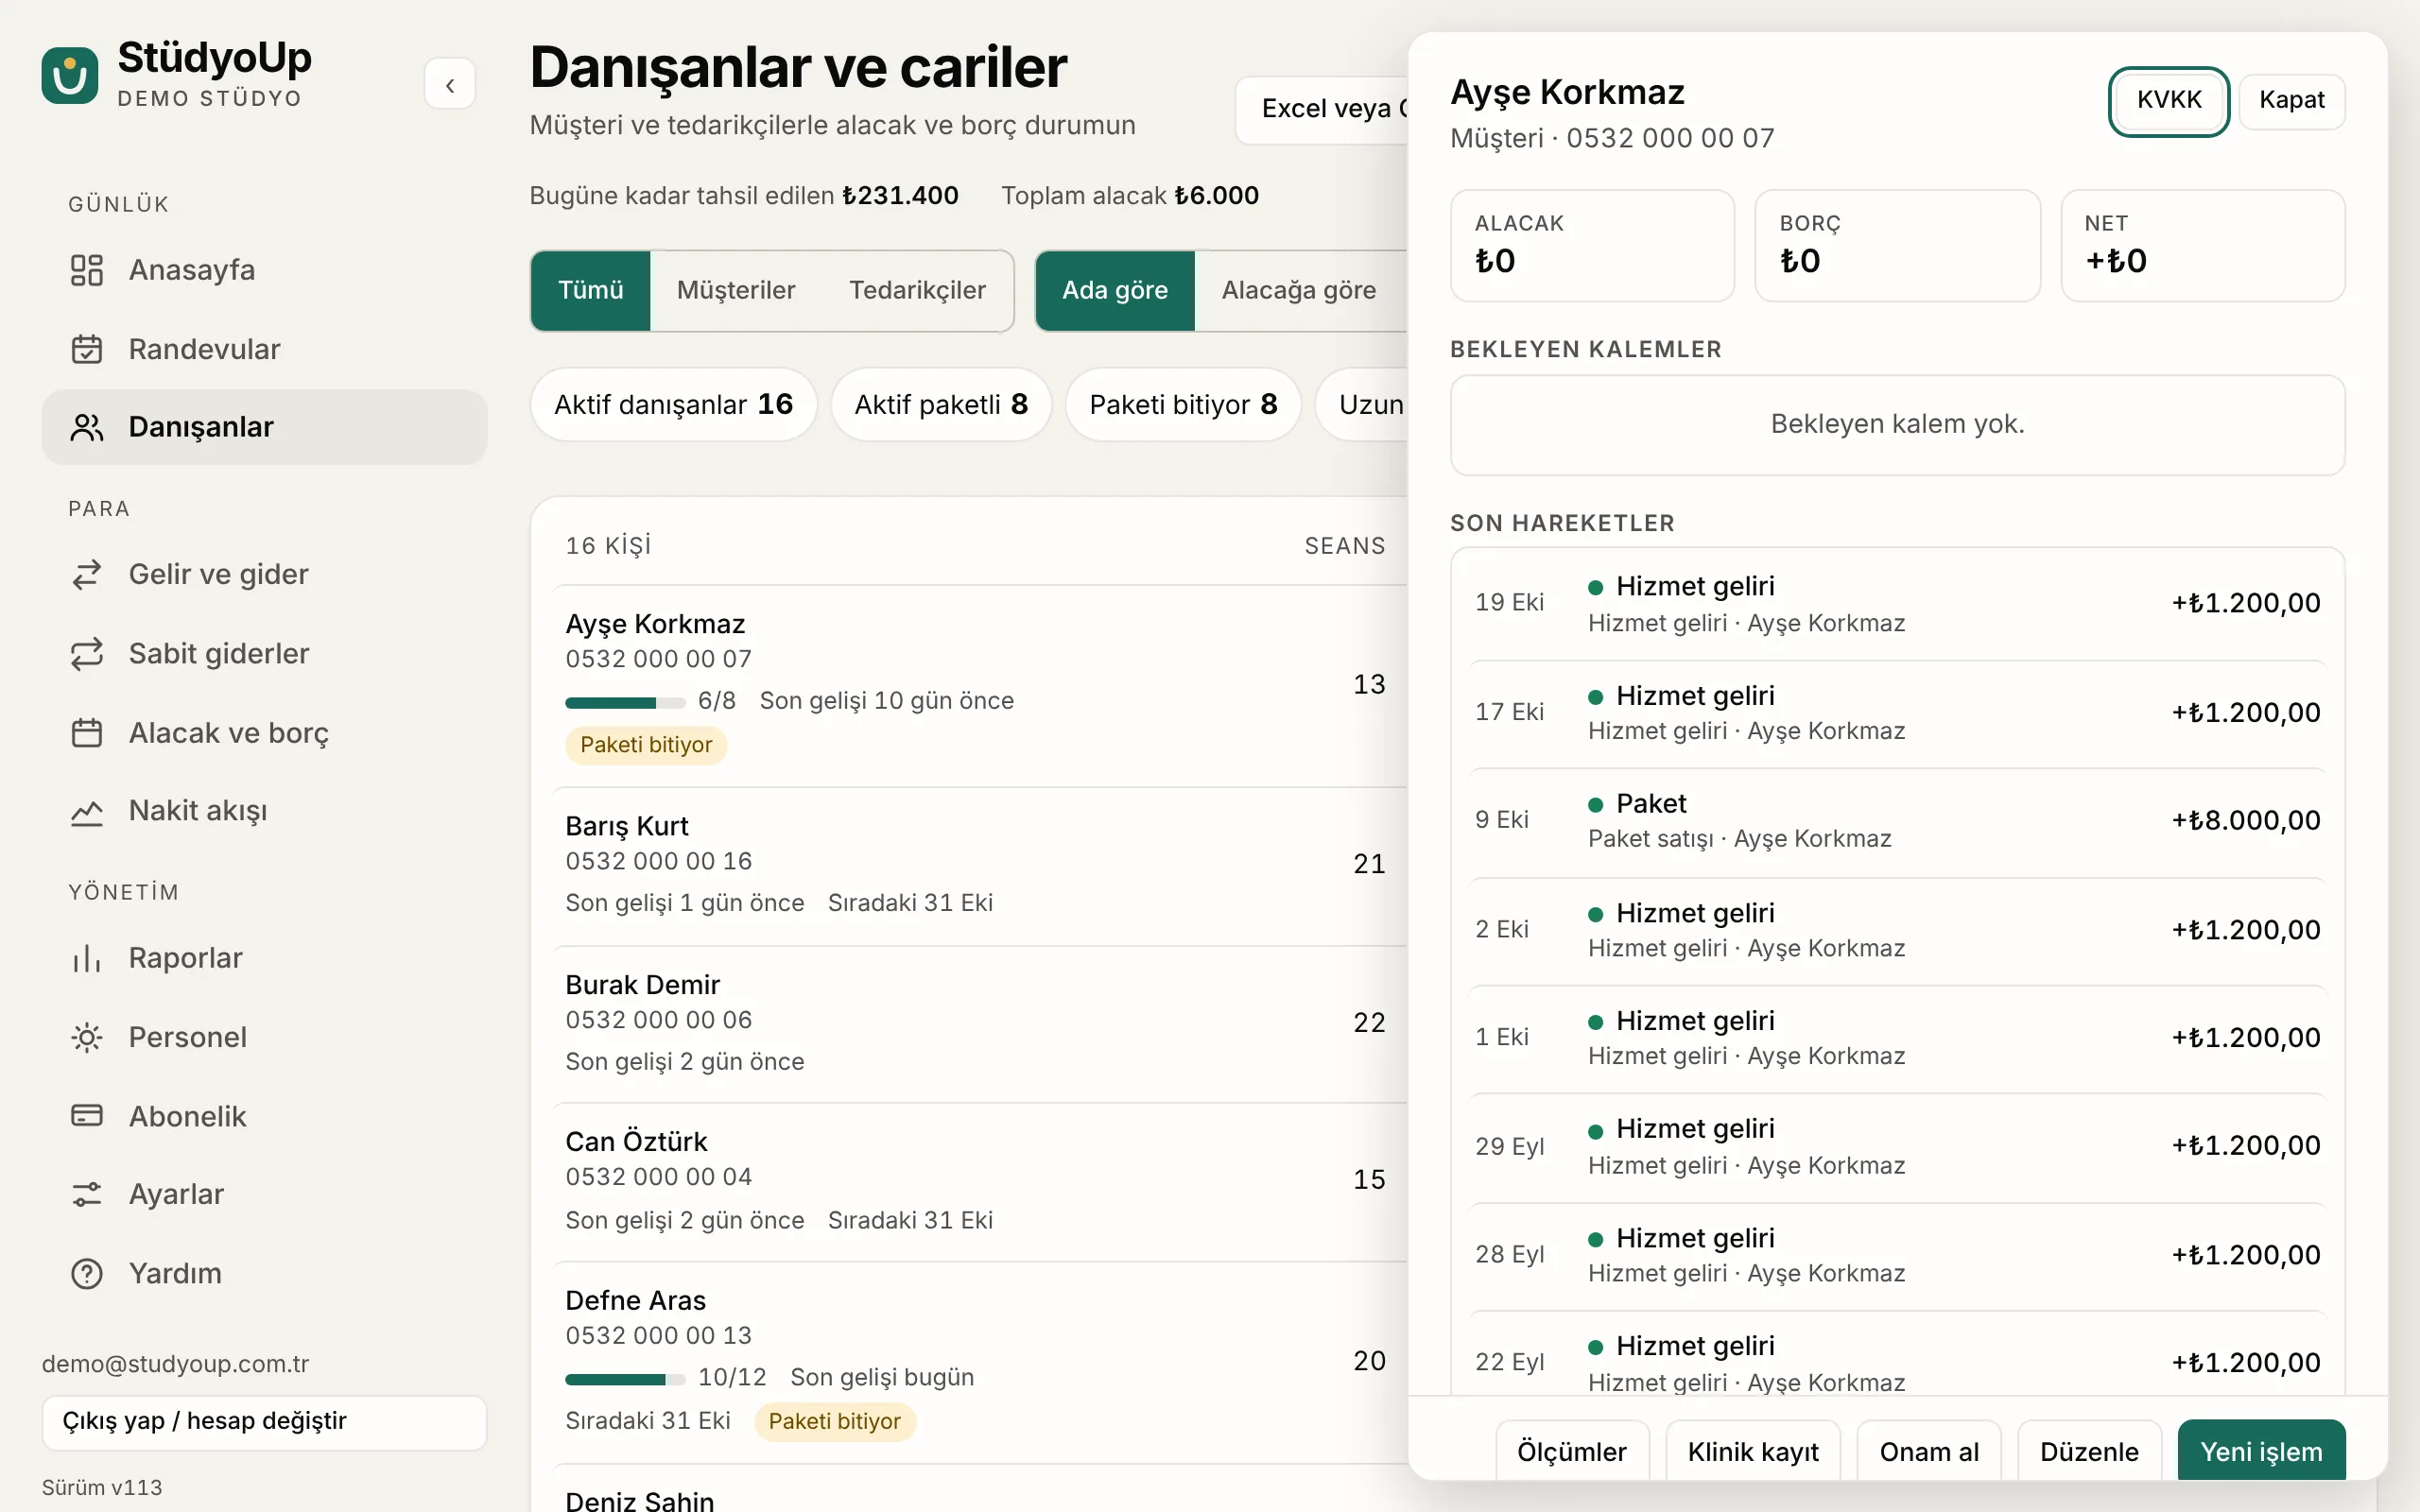The image size is (2420, 1512).
Task: Open Alacak ve borç calendar icon
Action: [87, 733]
